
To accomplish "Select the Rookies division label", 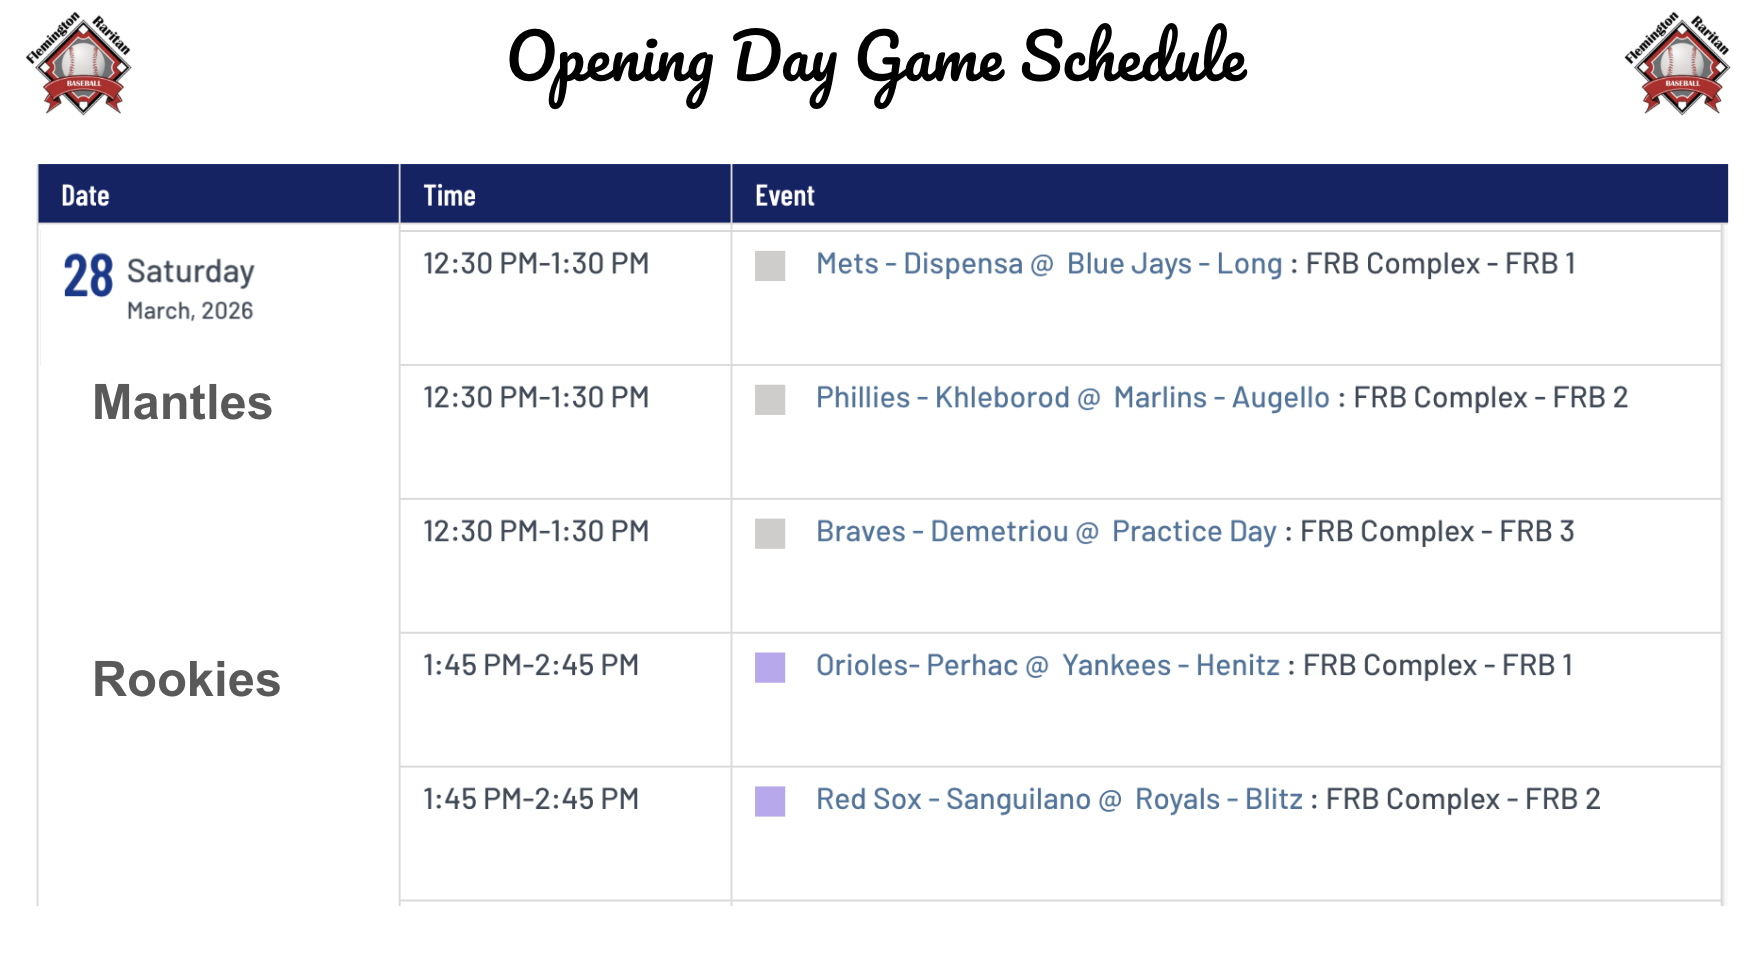I will pyautogui.click(x=186, y=680).
